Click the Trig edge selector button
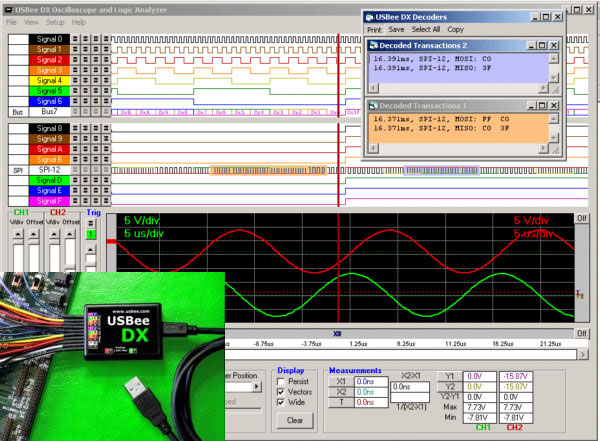The image size is (600, 441). 91,223
